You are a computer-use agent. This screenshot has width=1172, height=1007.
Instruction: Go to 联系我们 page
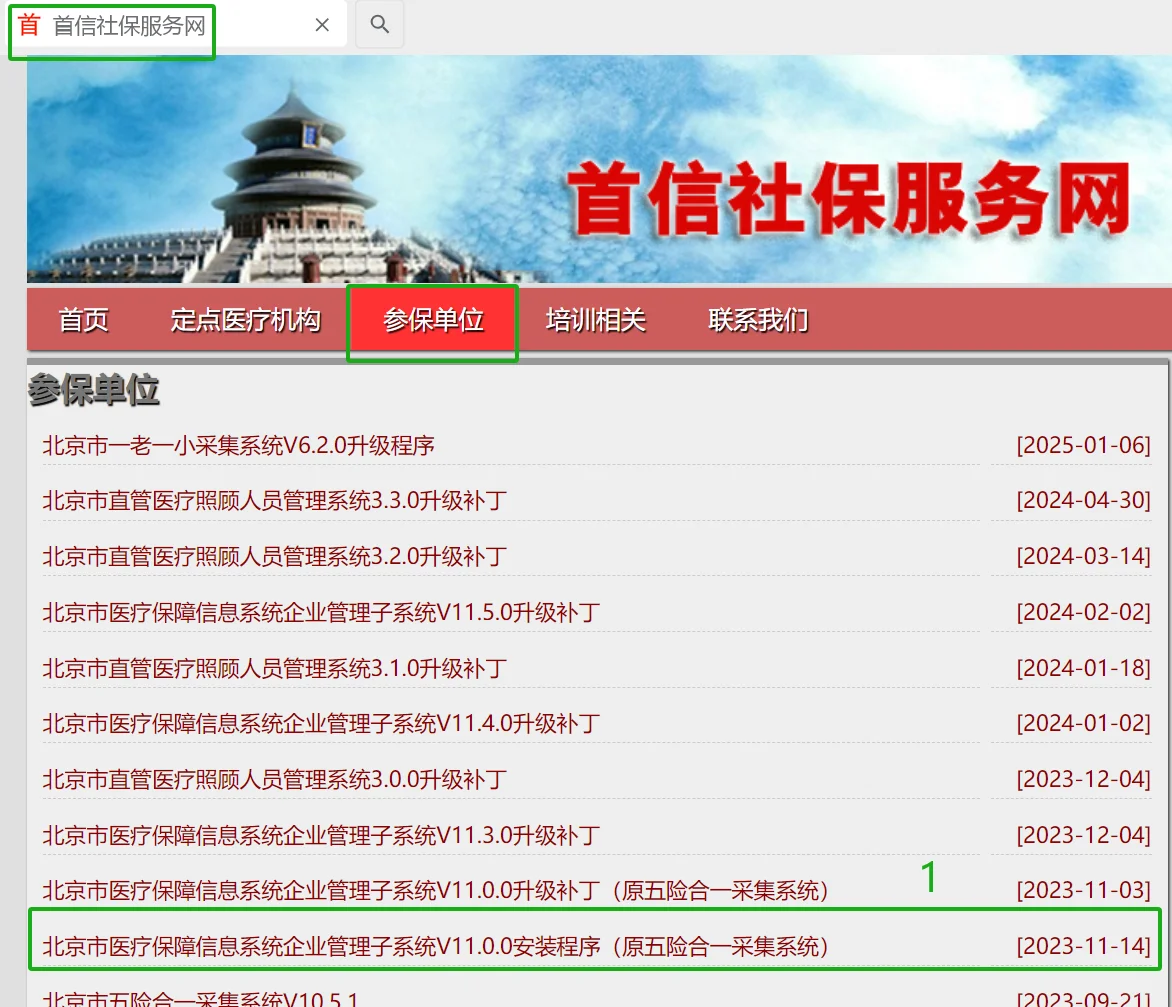point(756,319)
